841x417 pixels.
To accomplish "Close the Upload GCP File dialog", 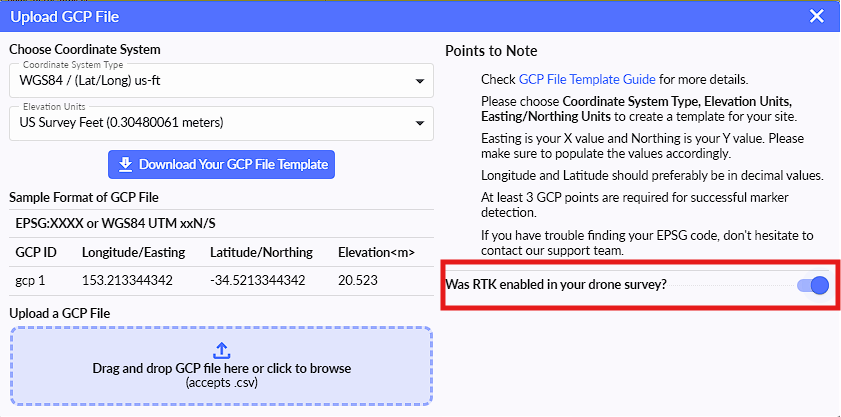I will pos(817,15).
